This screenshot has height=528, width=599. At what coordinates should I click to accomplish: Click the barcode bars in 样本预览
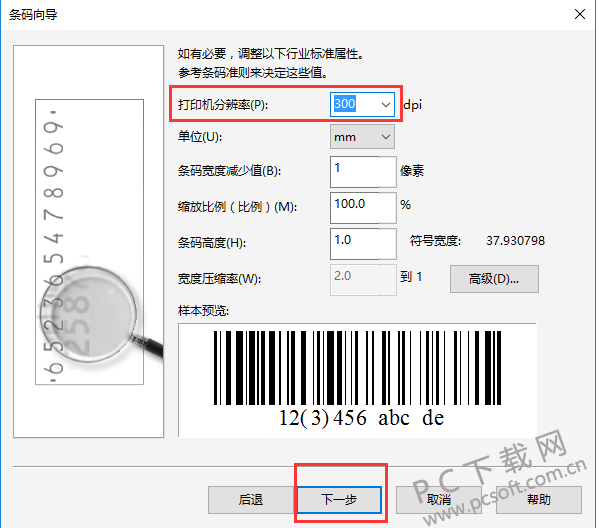tap(357, 368)
